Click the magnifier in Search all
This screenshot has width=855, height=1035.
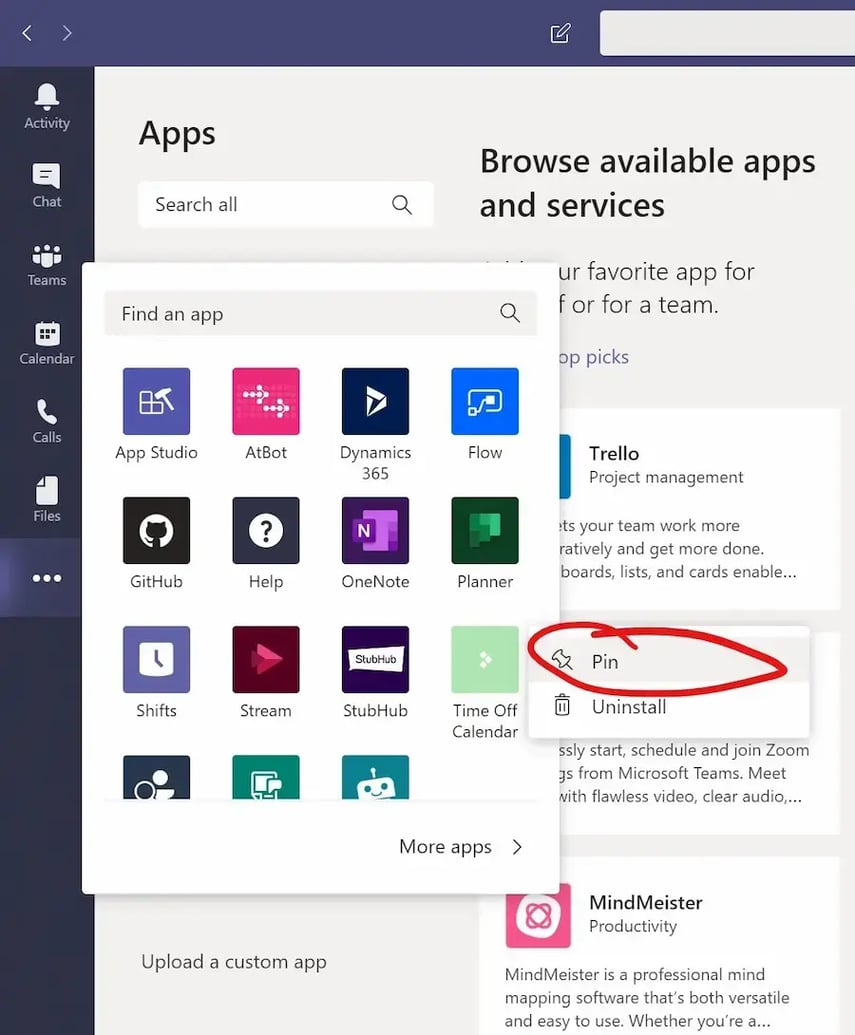pyautogui.click(x=401, y=205)
